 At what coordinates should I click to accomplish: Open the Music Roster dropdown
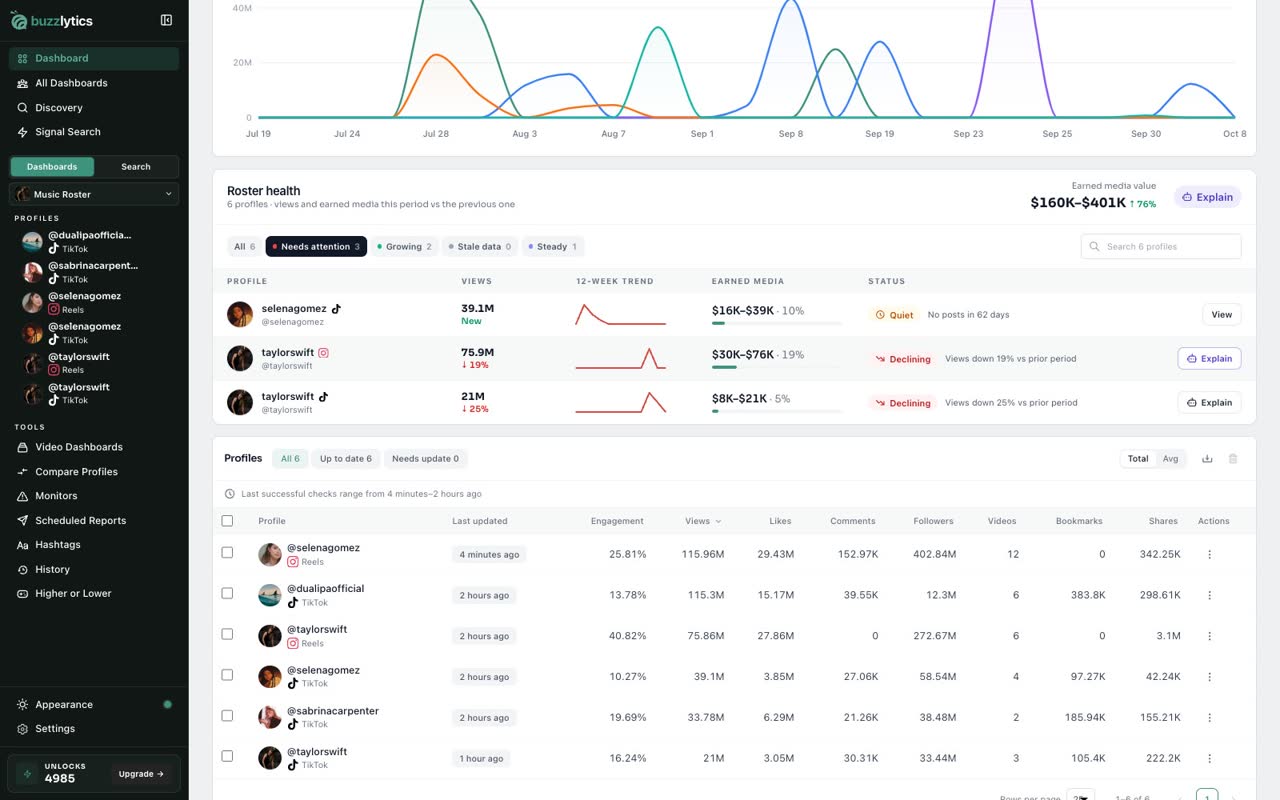coord(94,194)
